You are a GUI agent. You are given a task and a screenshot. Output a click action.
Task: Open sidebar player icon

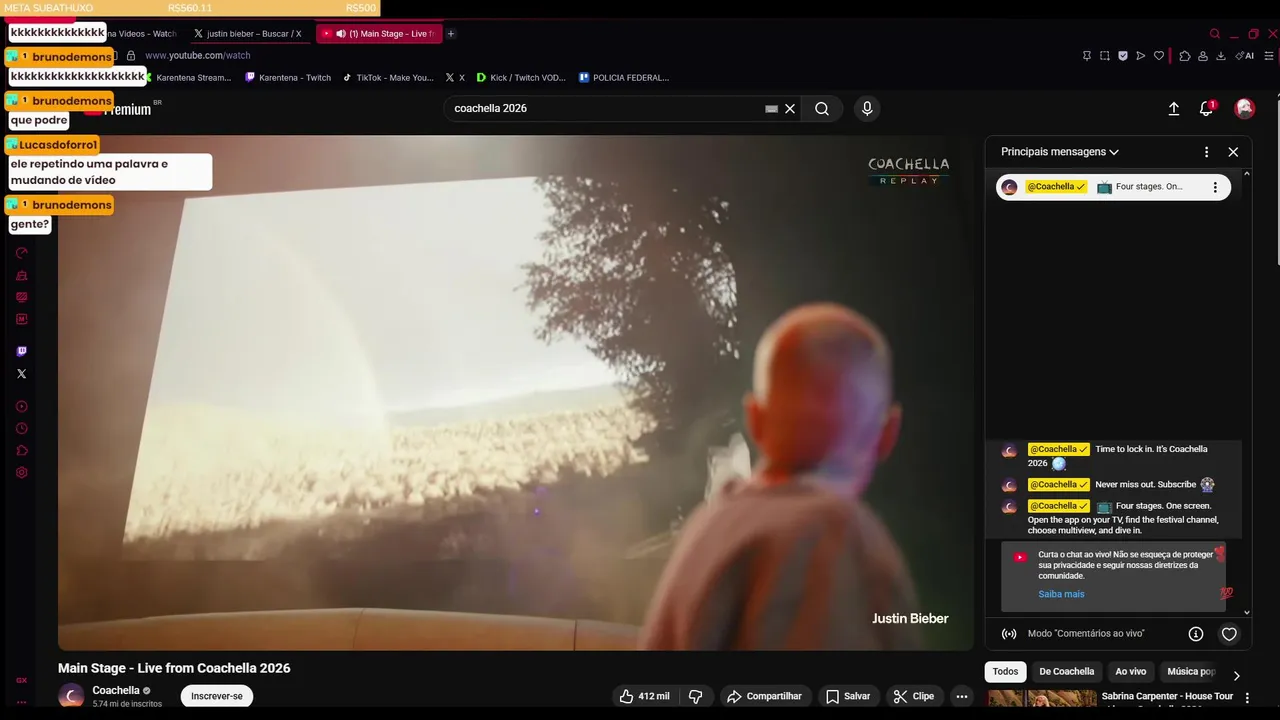[x=22, y=406]
